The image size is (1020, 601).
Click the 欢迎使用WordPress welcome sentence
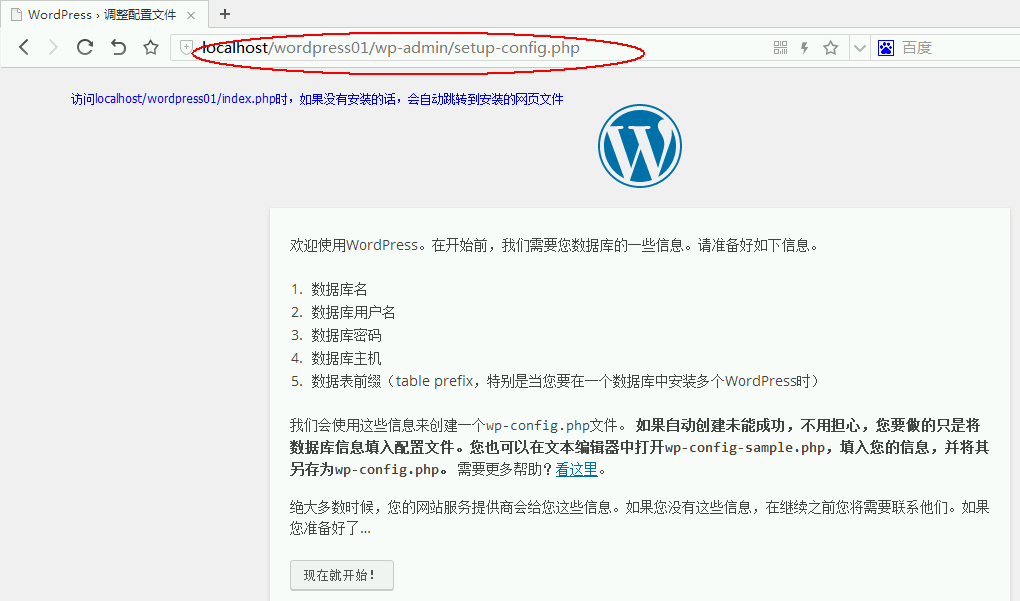(x=554, y=245)
